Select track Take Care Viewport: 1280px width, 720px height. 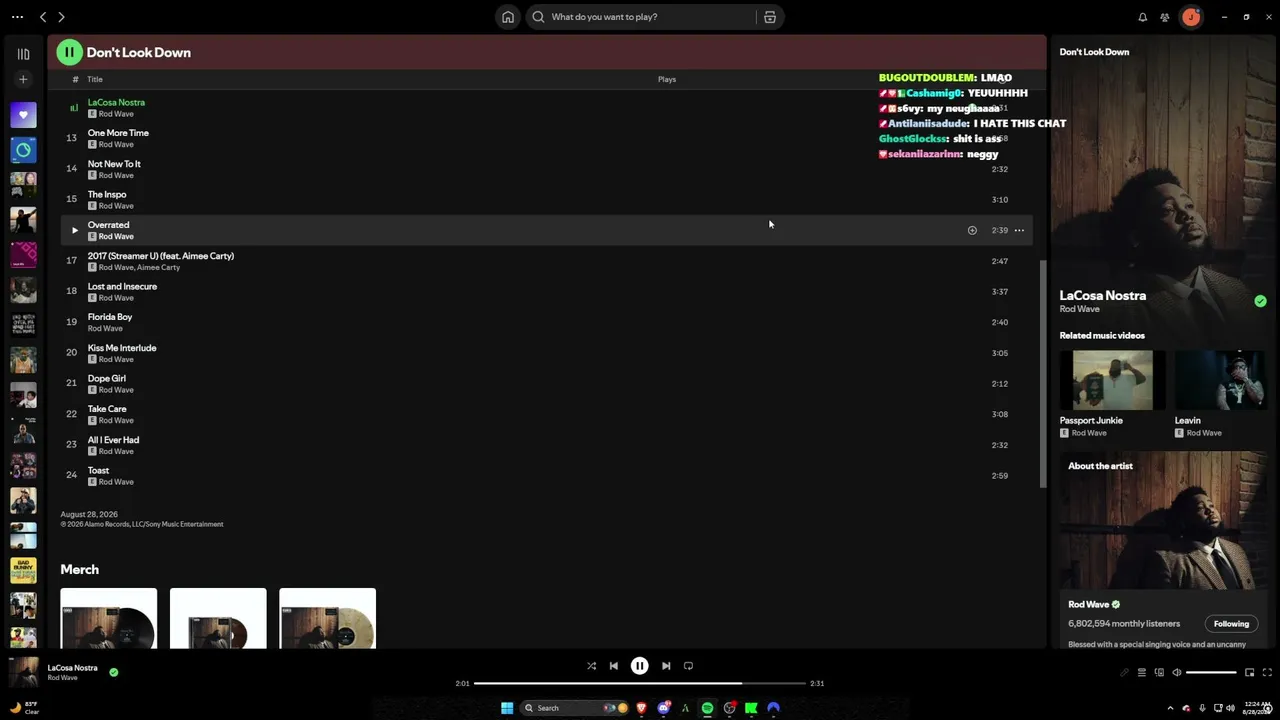point(546,414)
